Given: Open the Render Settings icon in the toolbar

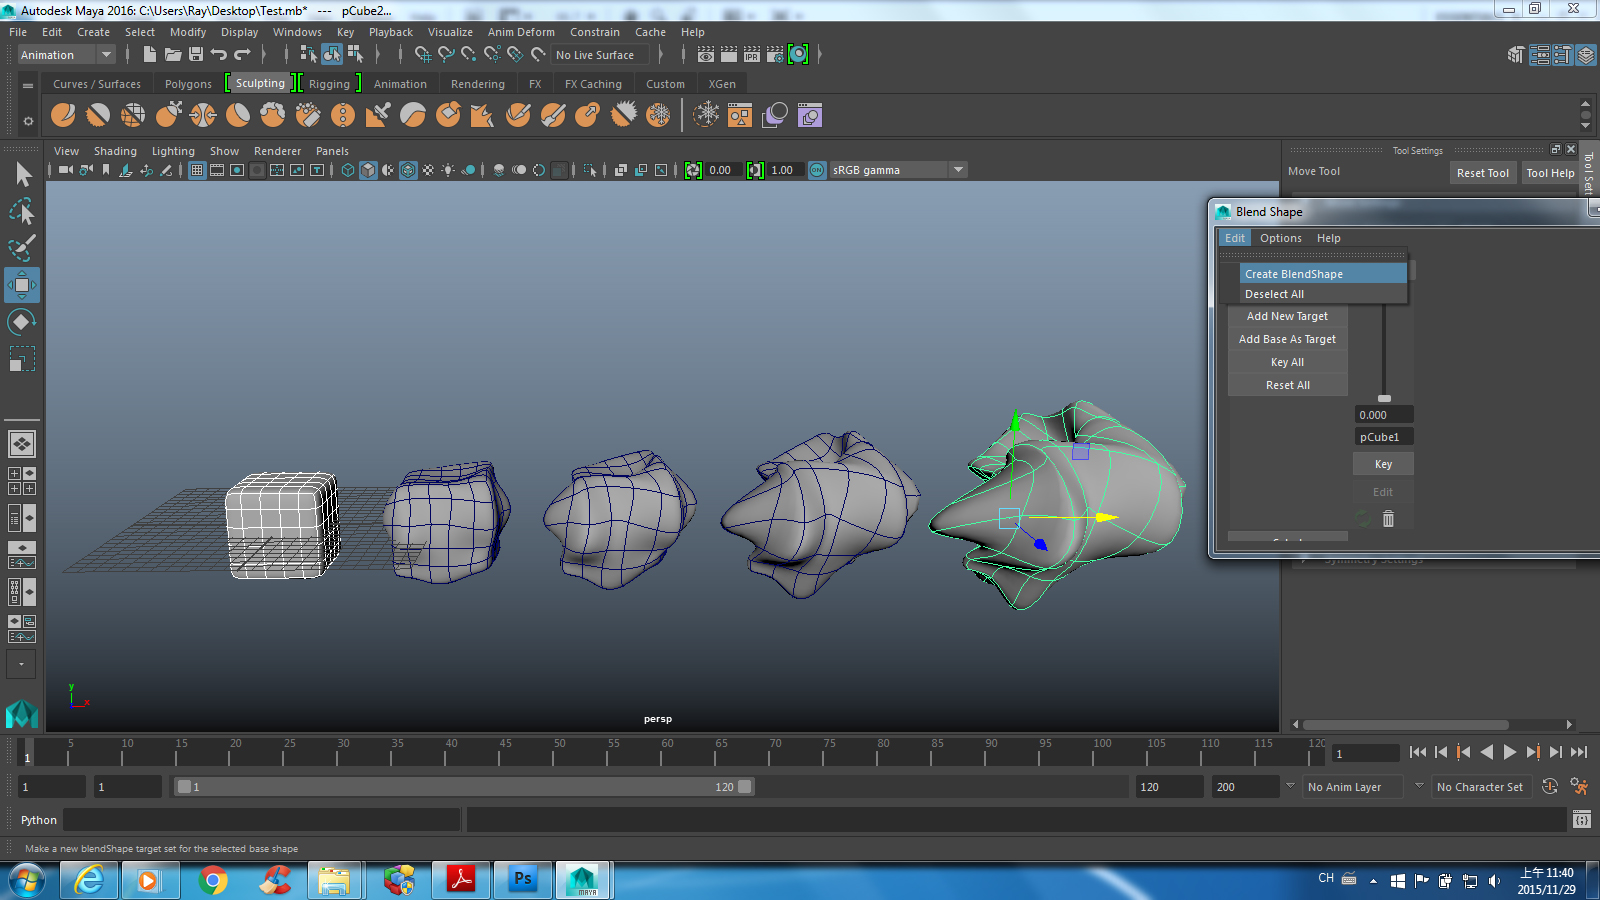Looking at the screenshot, I should (x=775, y=54).
